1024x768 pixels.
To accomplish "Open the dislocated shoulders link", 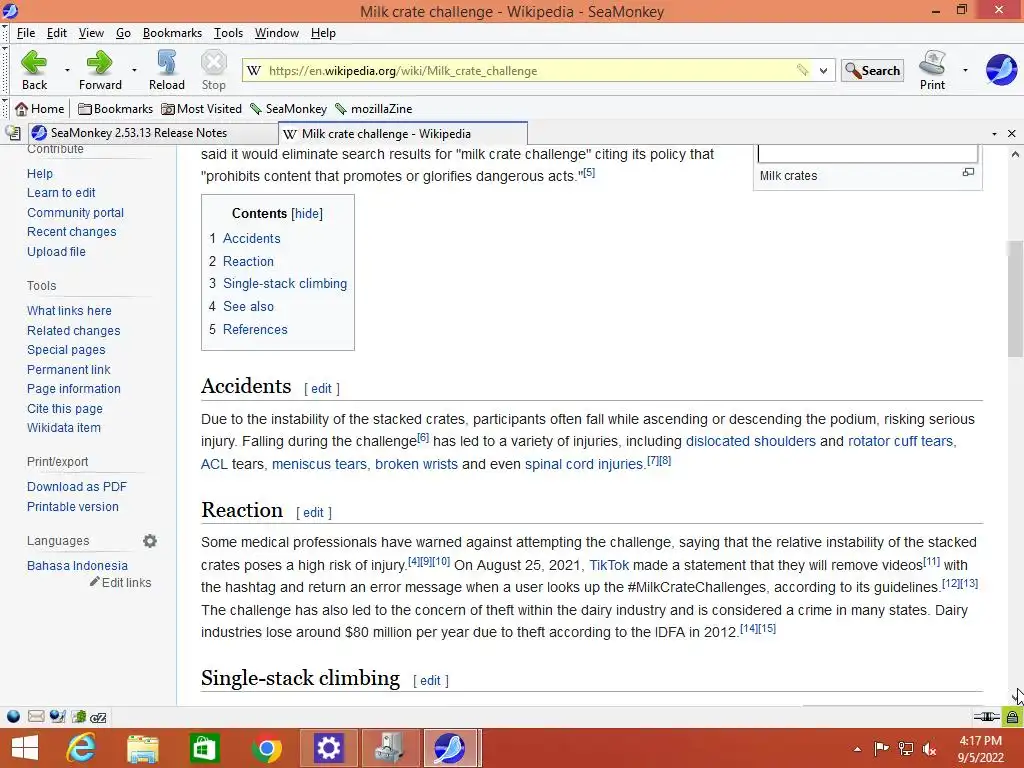I will coord(750,441).
